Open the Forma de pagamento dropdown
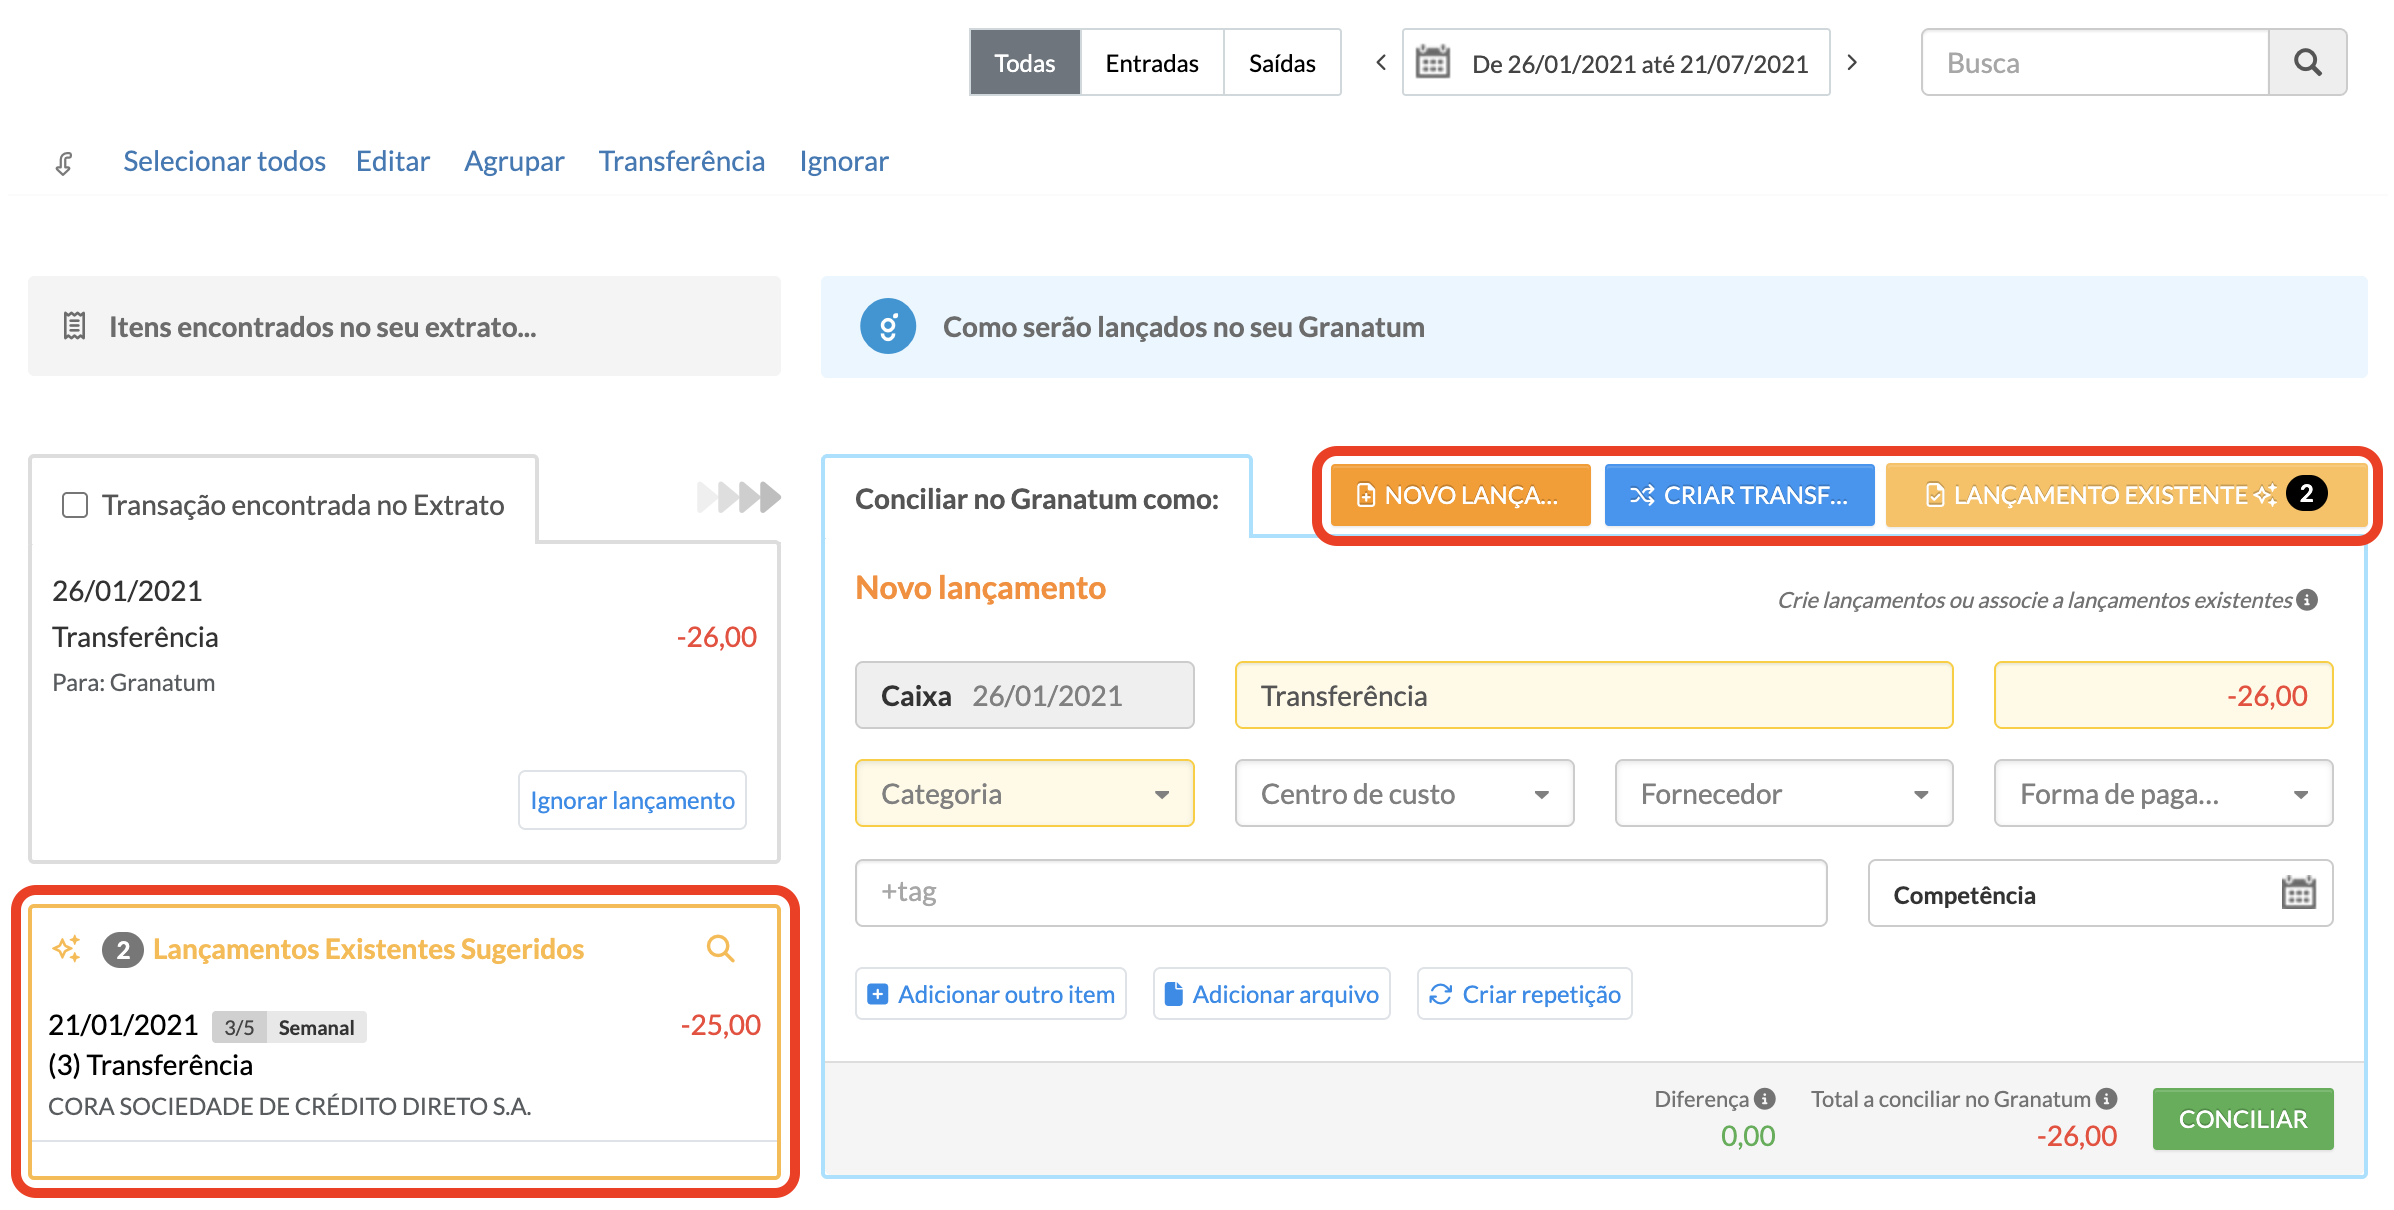 [x=2163, y=794]
